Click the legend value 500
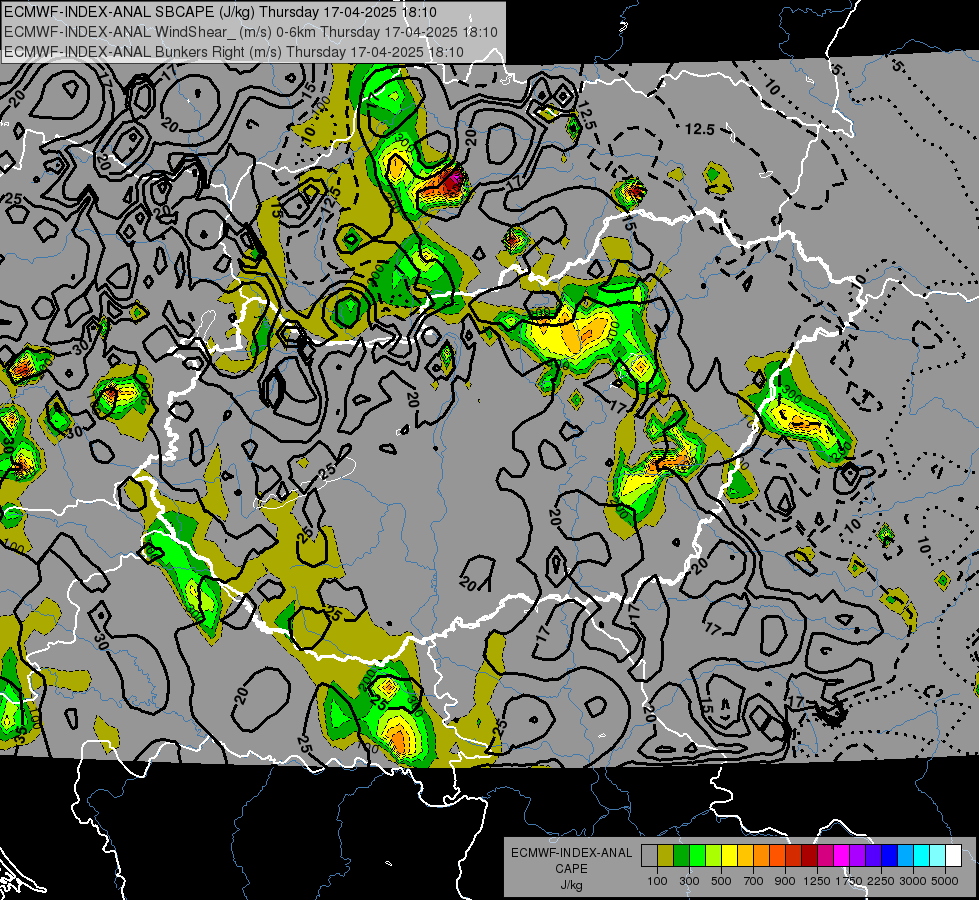The width and height of the screenshot is (979, 900). [x=721, y=881]
